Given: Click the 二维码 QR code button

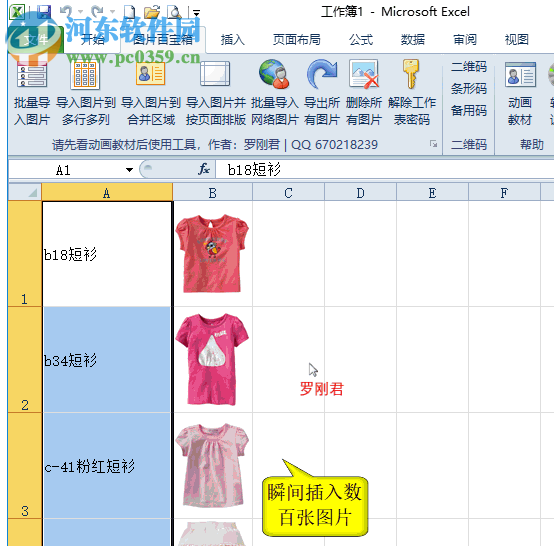Looking at the screenshot, I should (468, 66).
